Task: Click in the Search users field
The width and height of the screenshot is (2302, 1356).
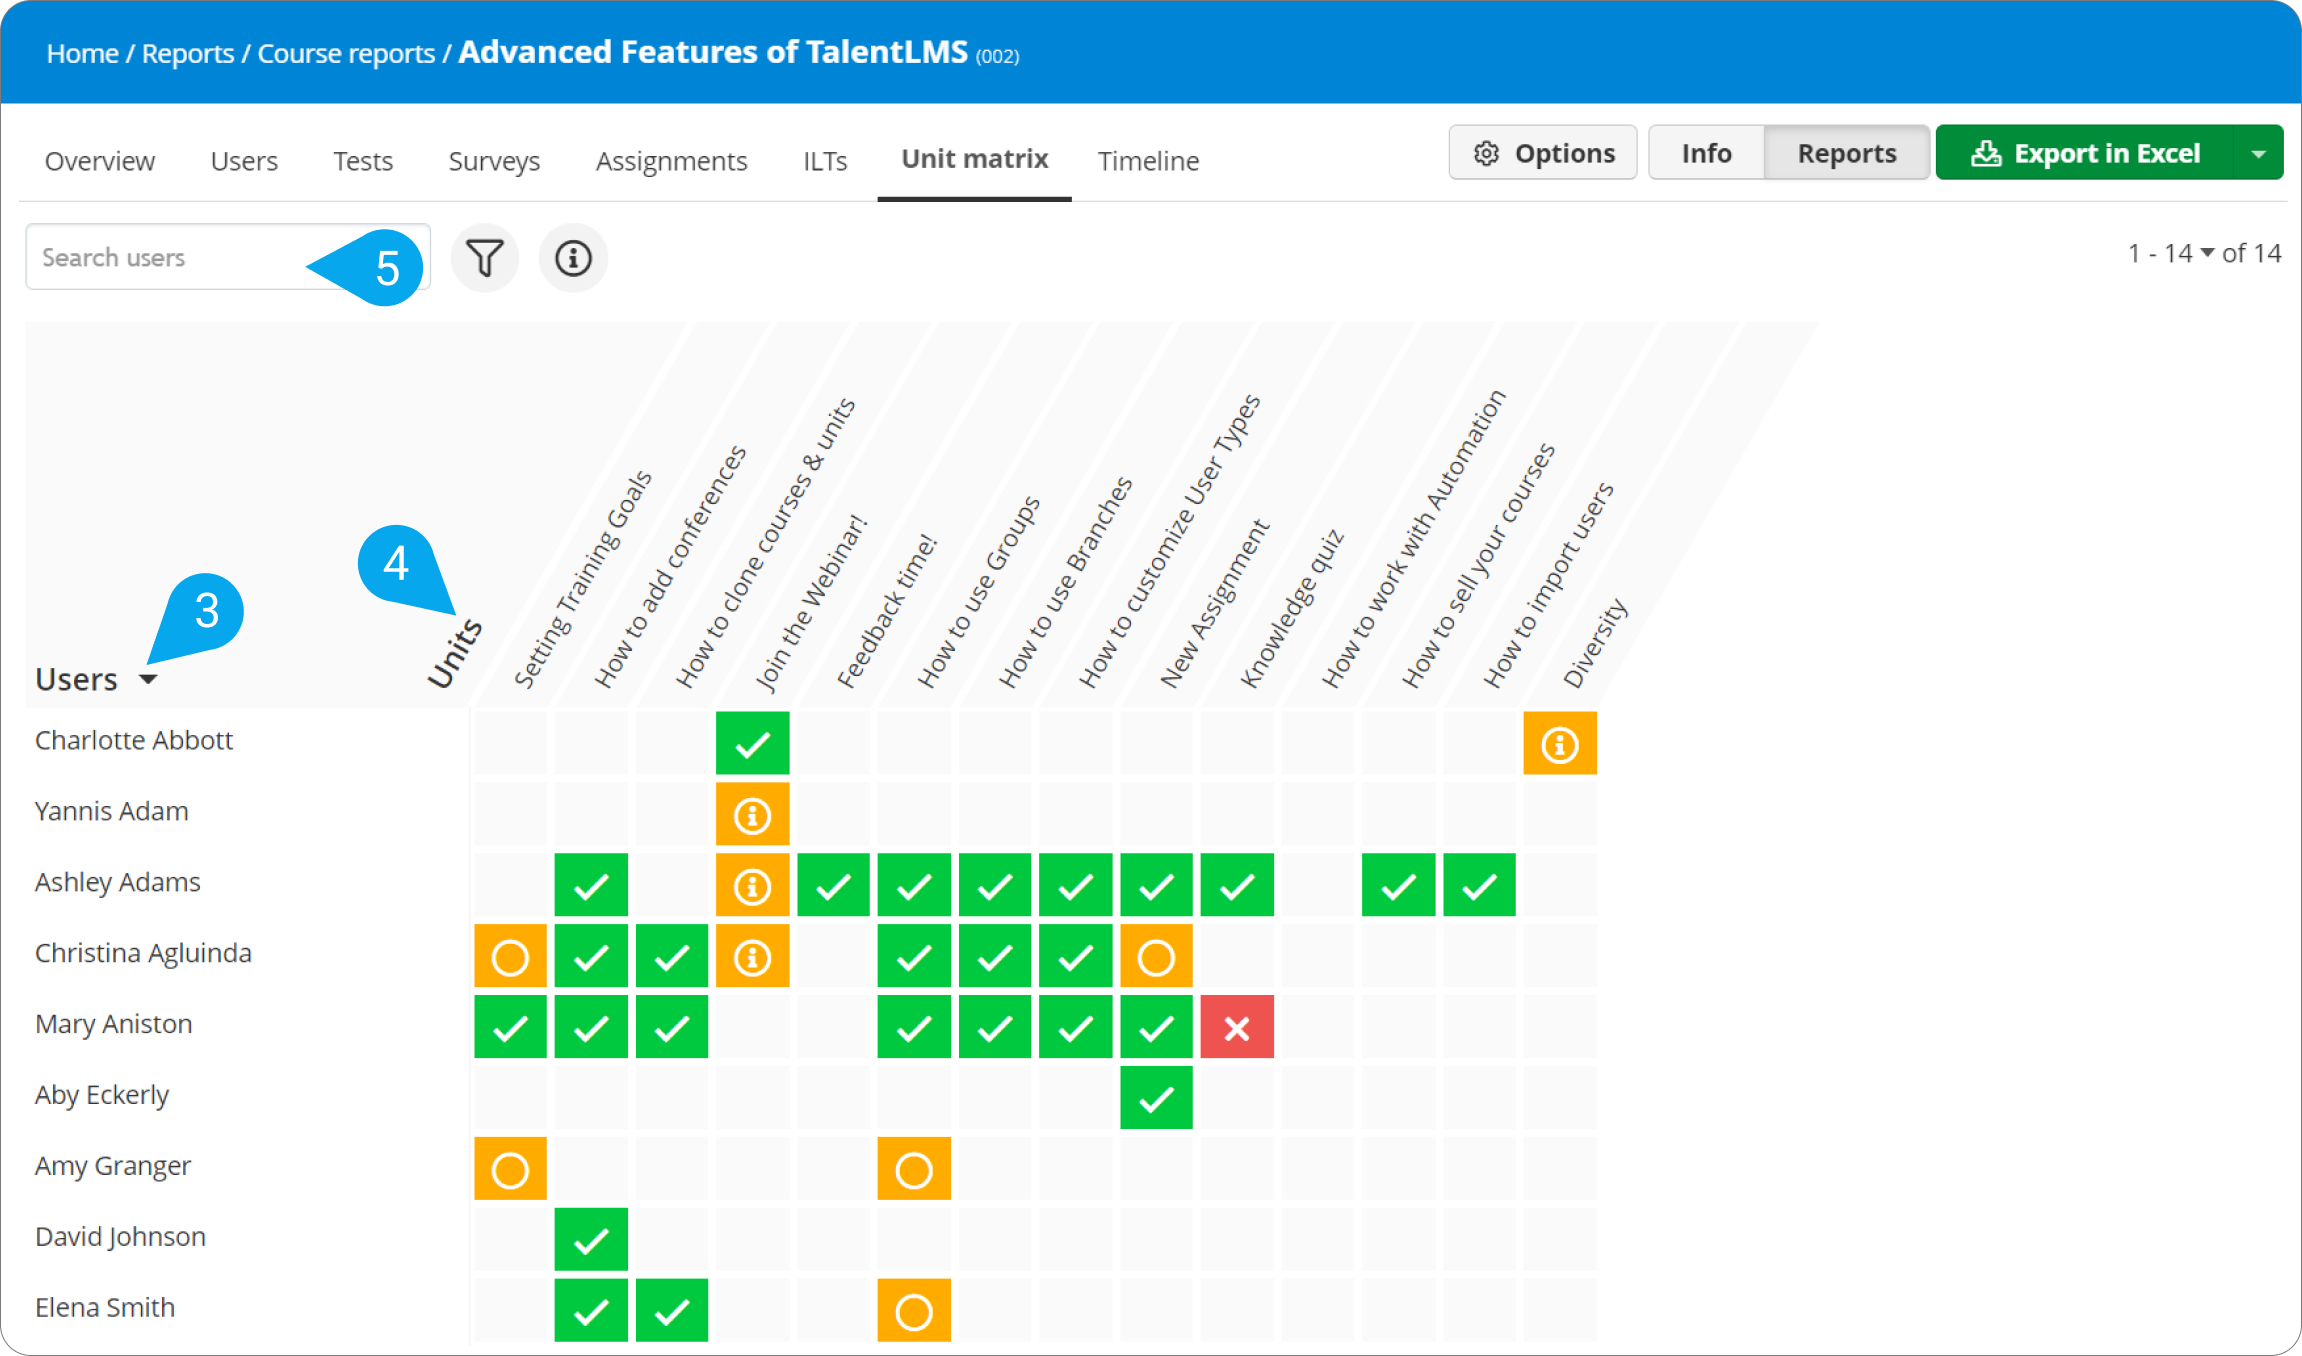Action: click(x=228, y=257)
